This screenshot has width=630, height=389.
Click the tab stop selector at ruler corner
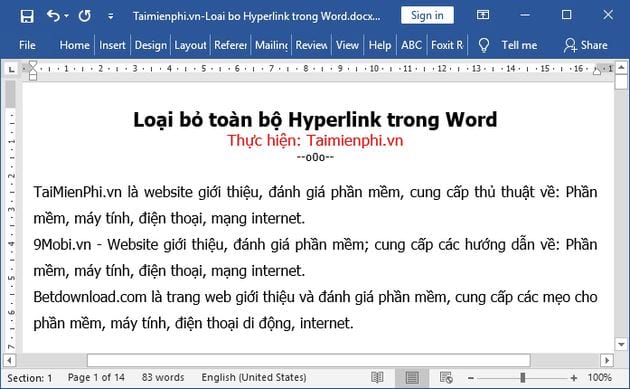tap(12, 69)
